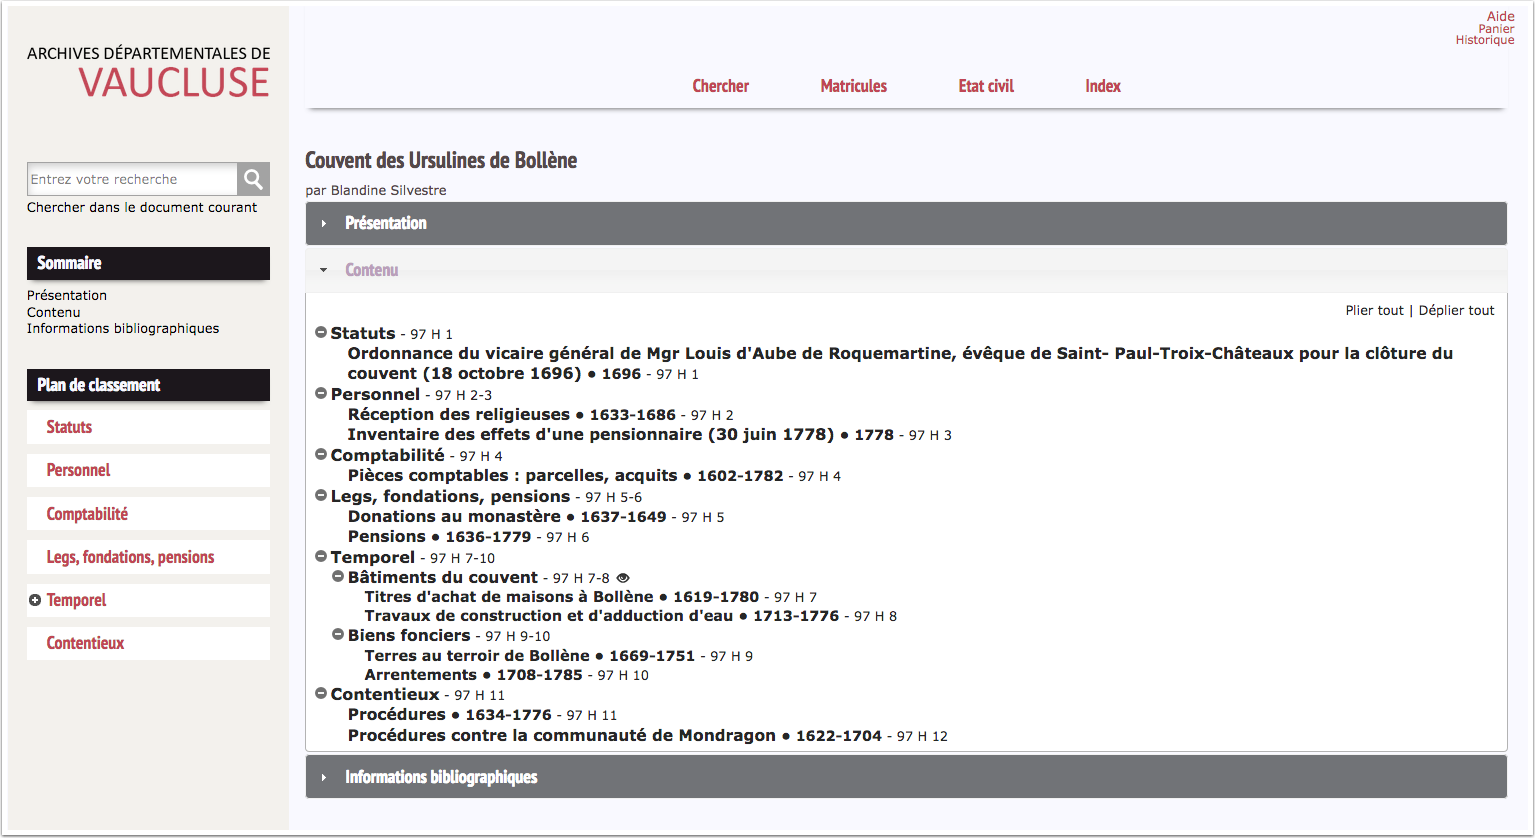1535x838 pixels.
Task: Collapse the Temporel tree node
Action: pos(321,557)
